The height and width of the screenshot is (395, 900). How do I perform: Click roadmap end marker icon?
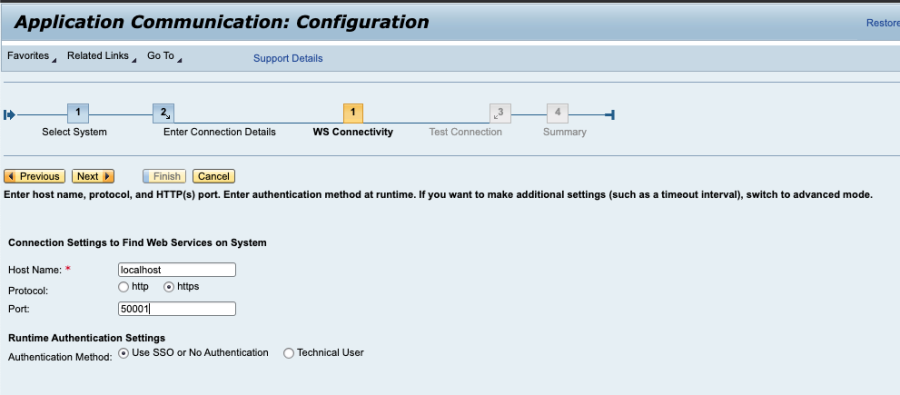coord(610,115)
